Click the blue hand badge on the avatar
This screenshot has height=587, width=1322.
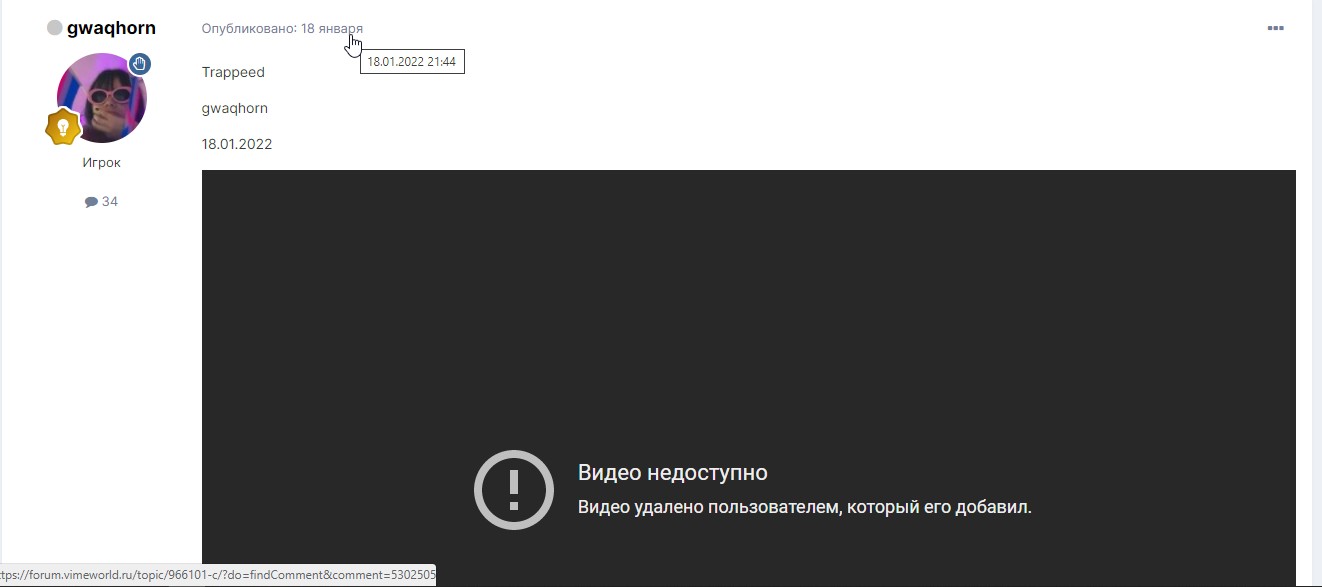pyautogui.click(x=139, y=64)
